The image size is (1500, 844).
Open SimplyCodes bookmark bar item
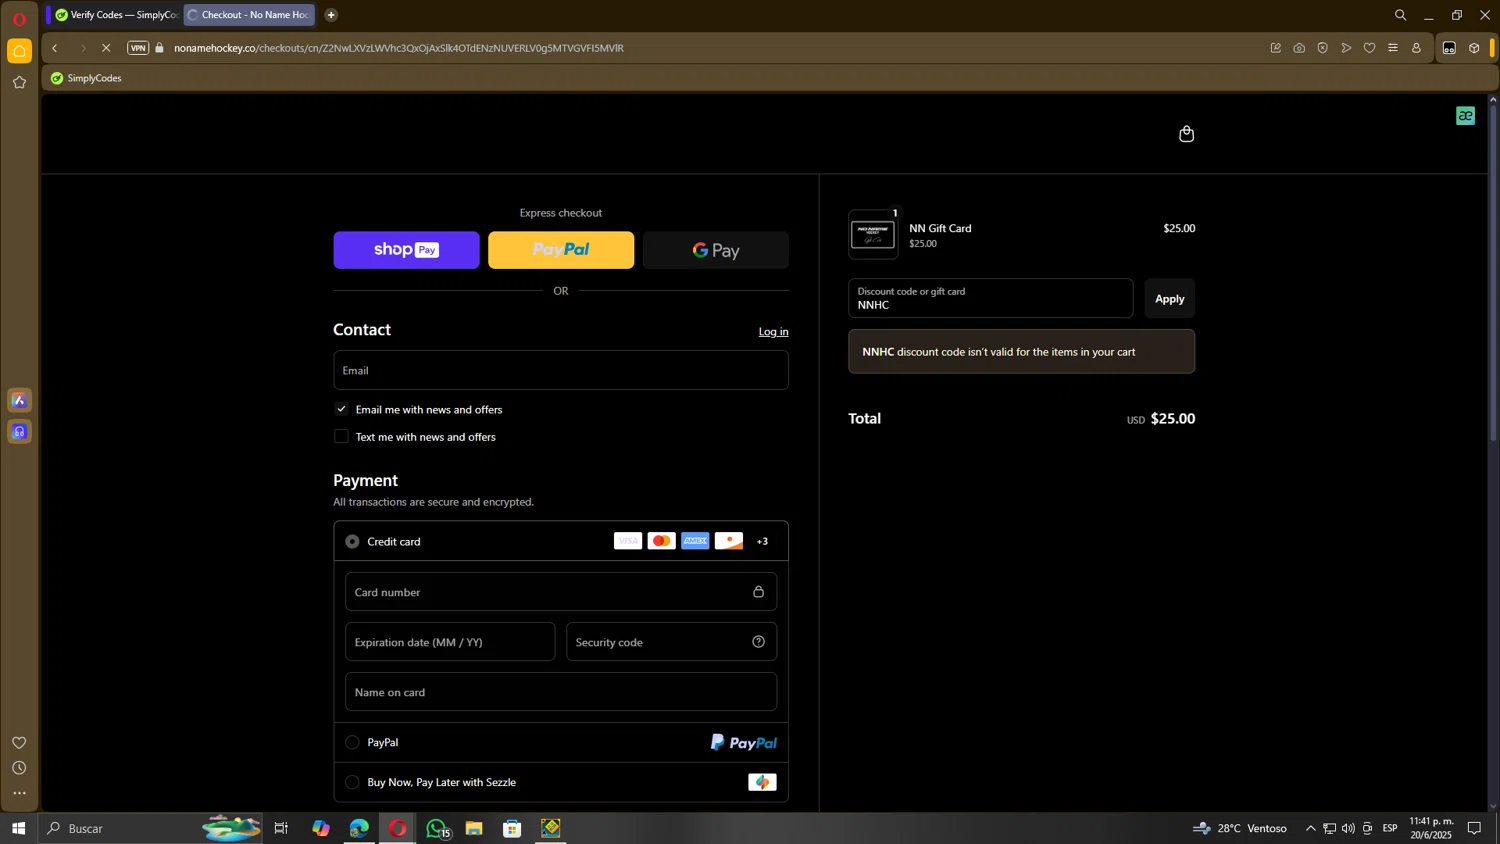[86, 78]
